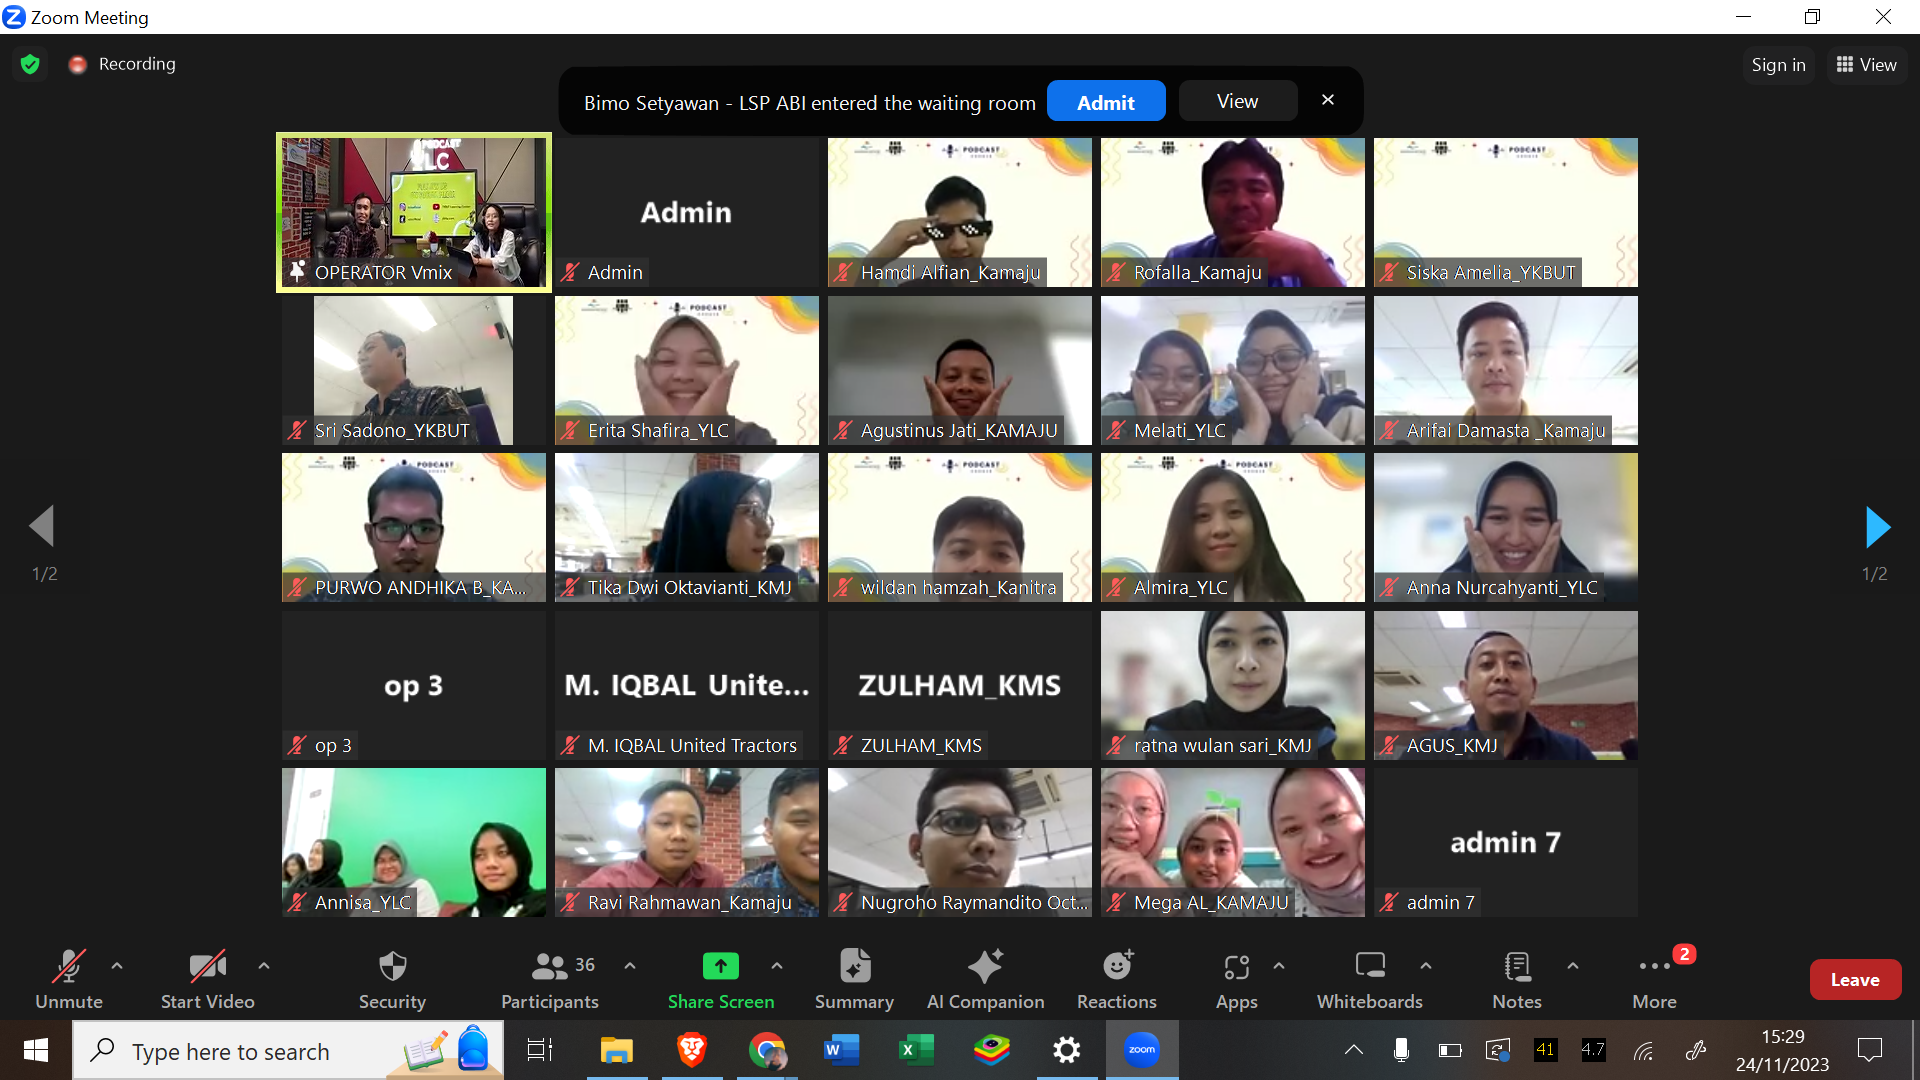
Task: Click the red Leave button
Action: (1854, 980)
